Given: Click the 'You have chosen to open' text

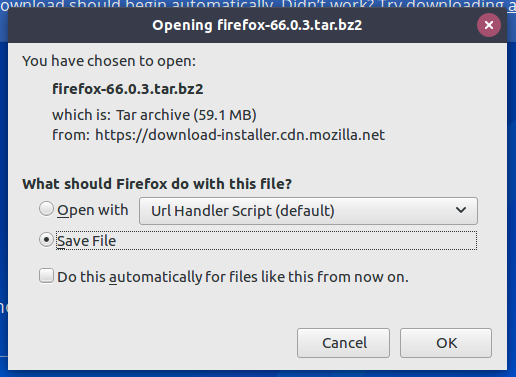Looking at the screenshot, I should 109,61.
